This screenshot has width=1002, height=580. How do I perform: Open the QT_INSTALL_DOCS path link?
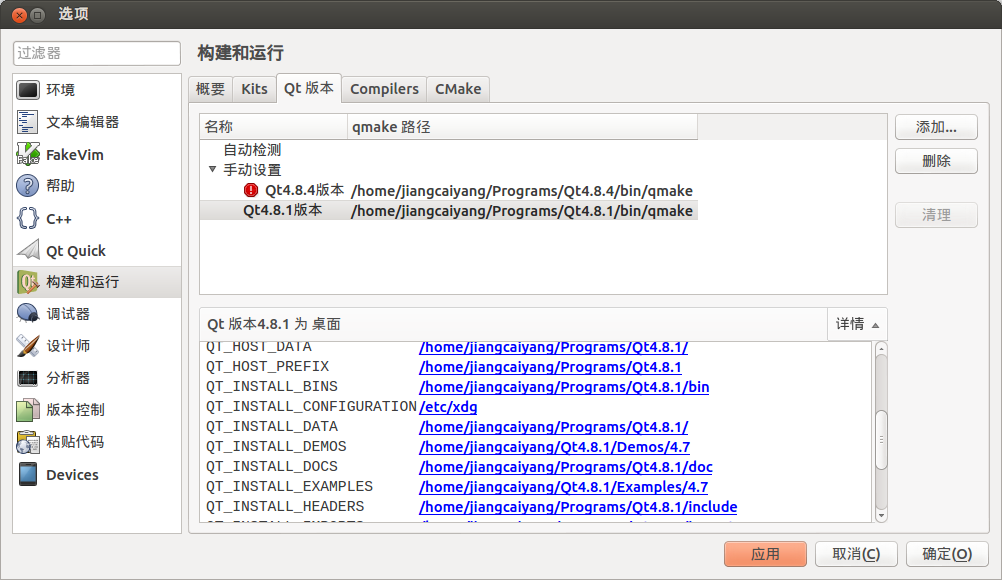pyautogui.click(x=566, y=466)
